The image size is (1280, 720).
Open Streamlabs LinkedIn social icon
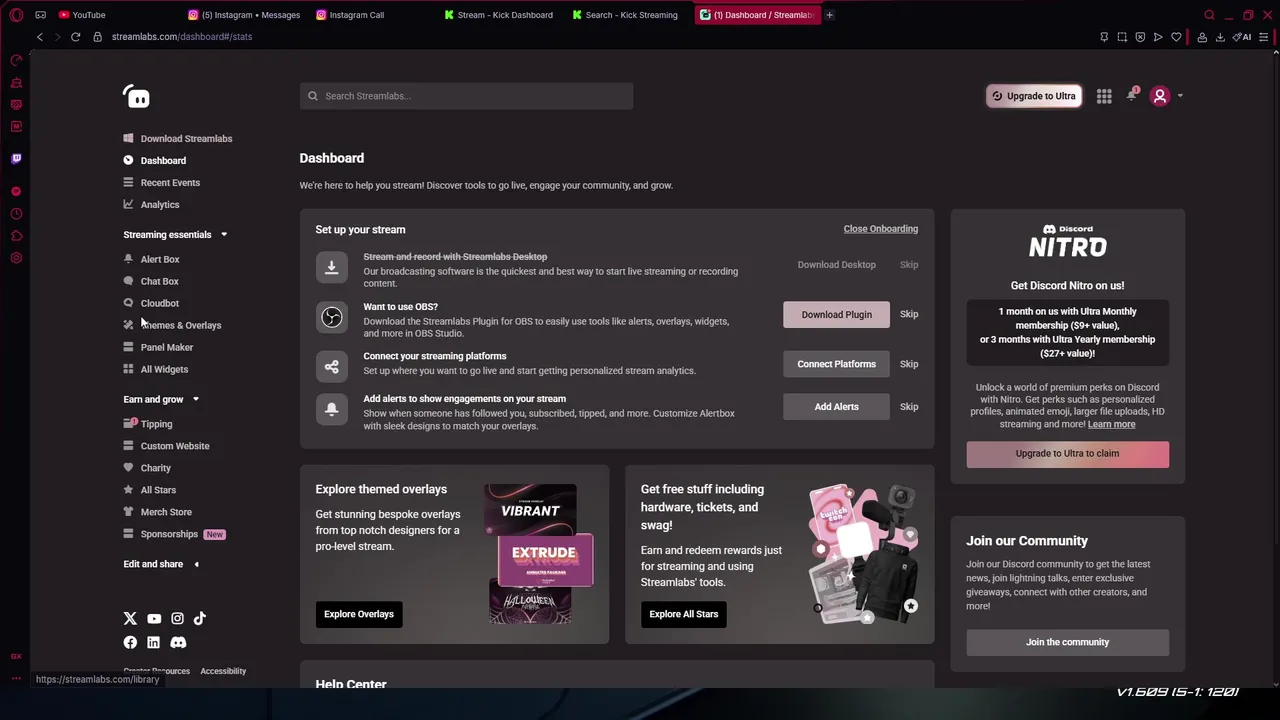[x=153, y=642]
